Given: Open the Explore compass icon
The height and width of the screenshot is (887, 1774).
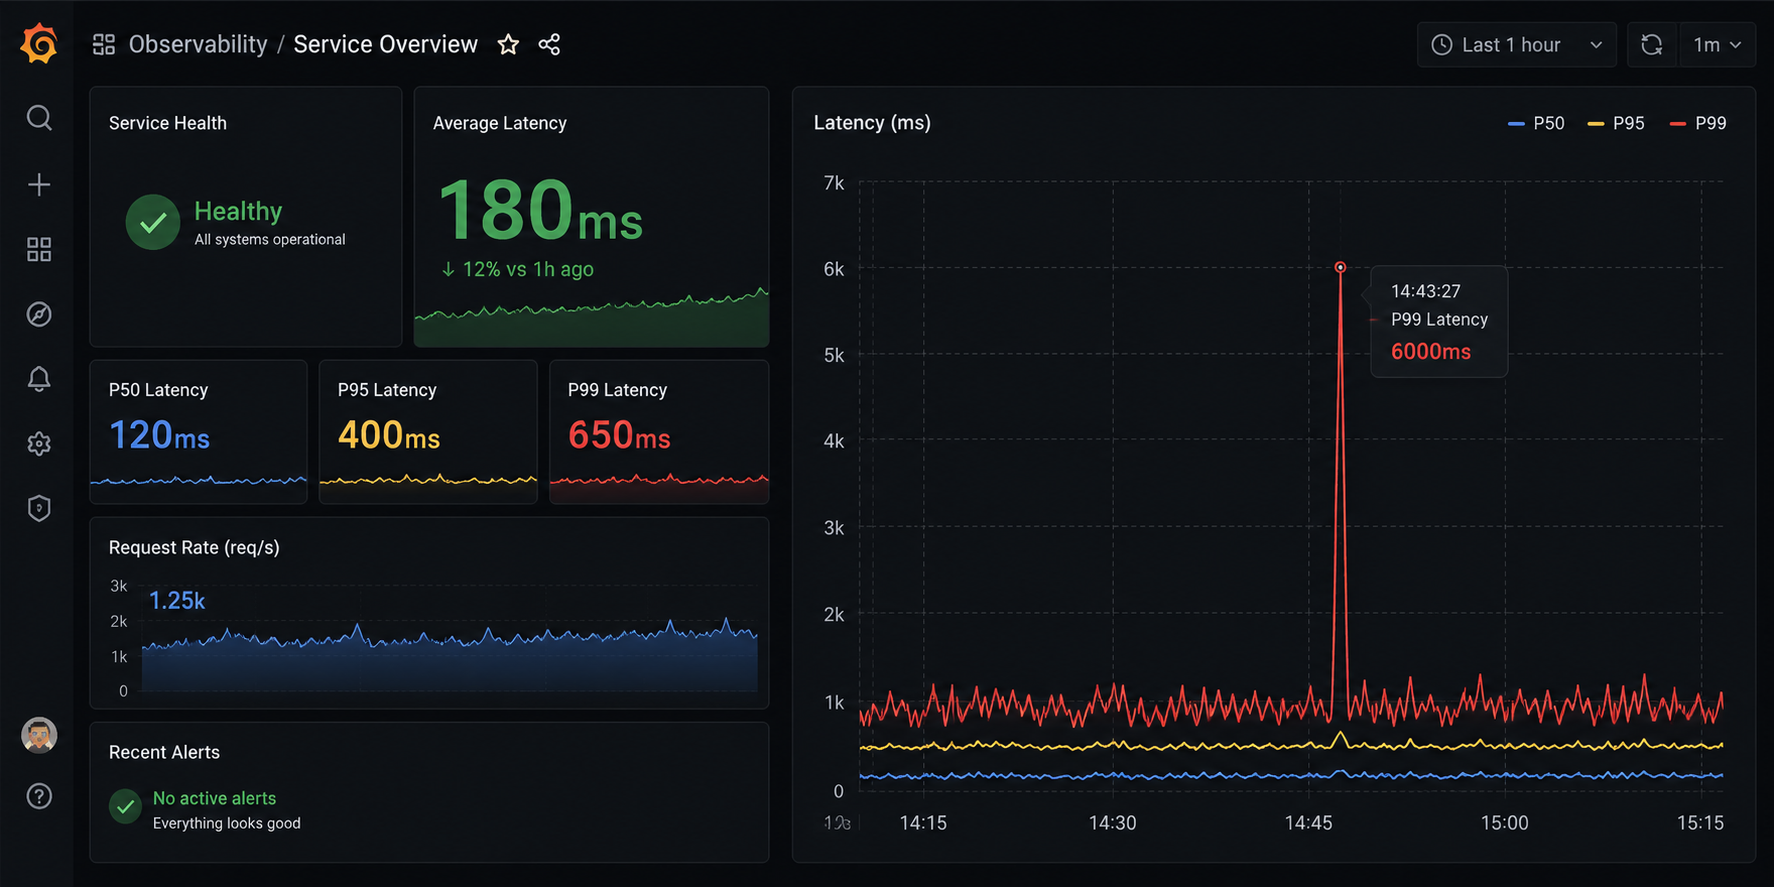Looking at the screenshot, I should click(39, 314).
